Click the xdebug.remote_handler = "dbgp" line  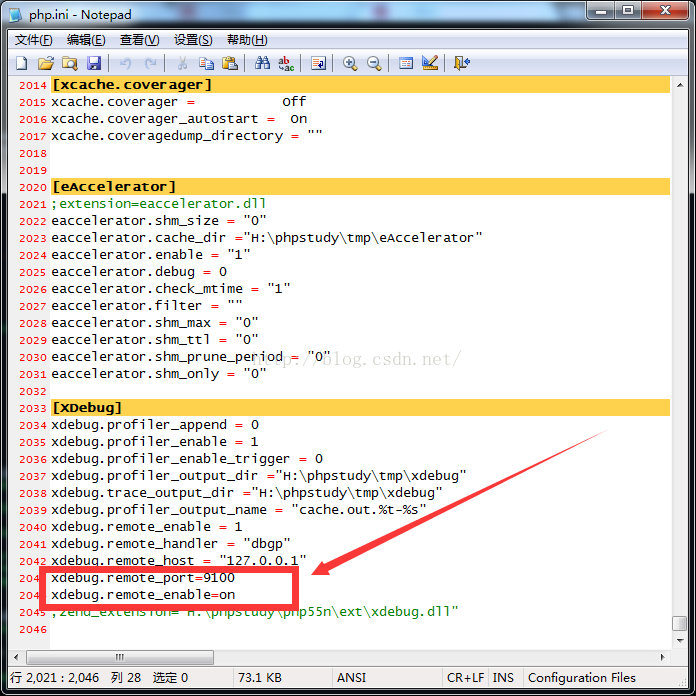tap(171, 544)
